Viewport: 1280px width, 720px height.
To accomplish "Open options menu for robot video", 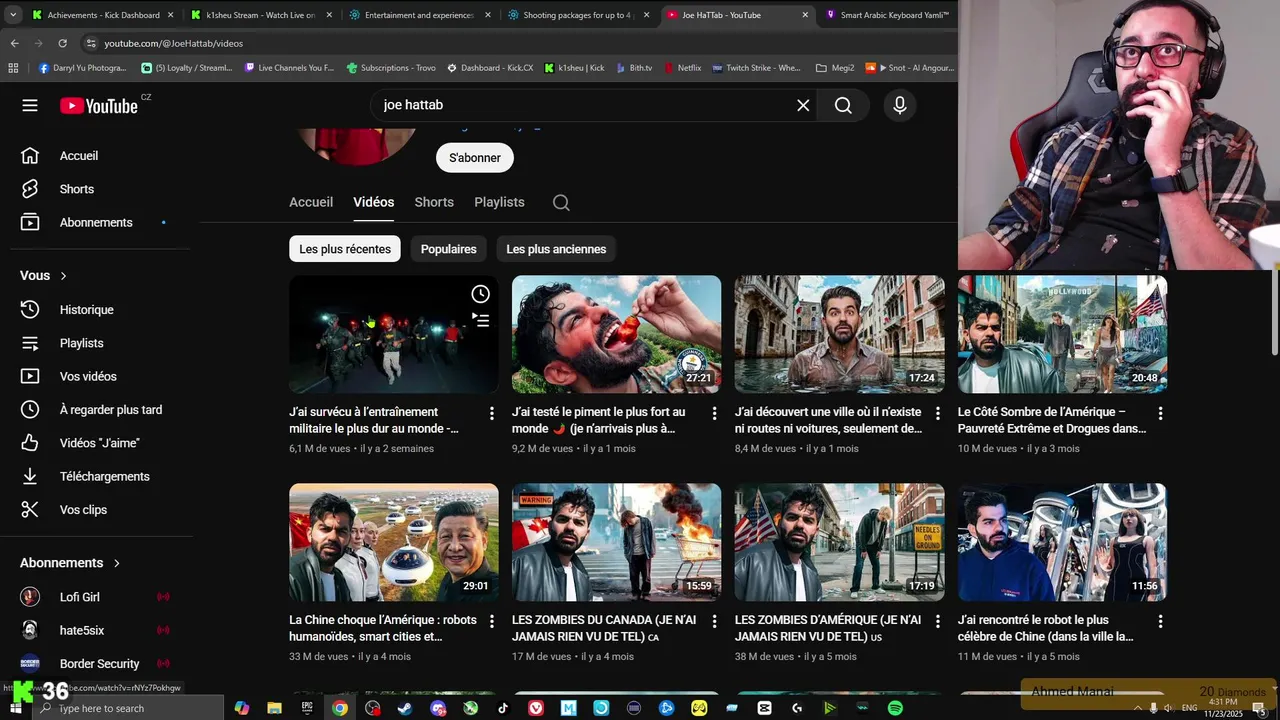I will [x=1160, y=621].
